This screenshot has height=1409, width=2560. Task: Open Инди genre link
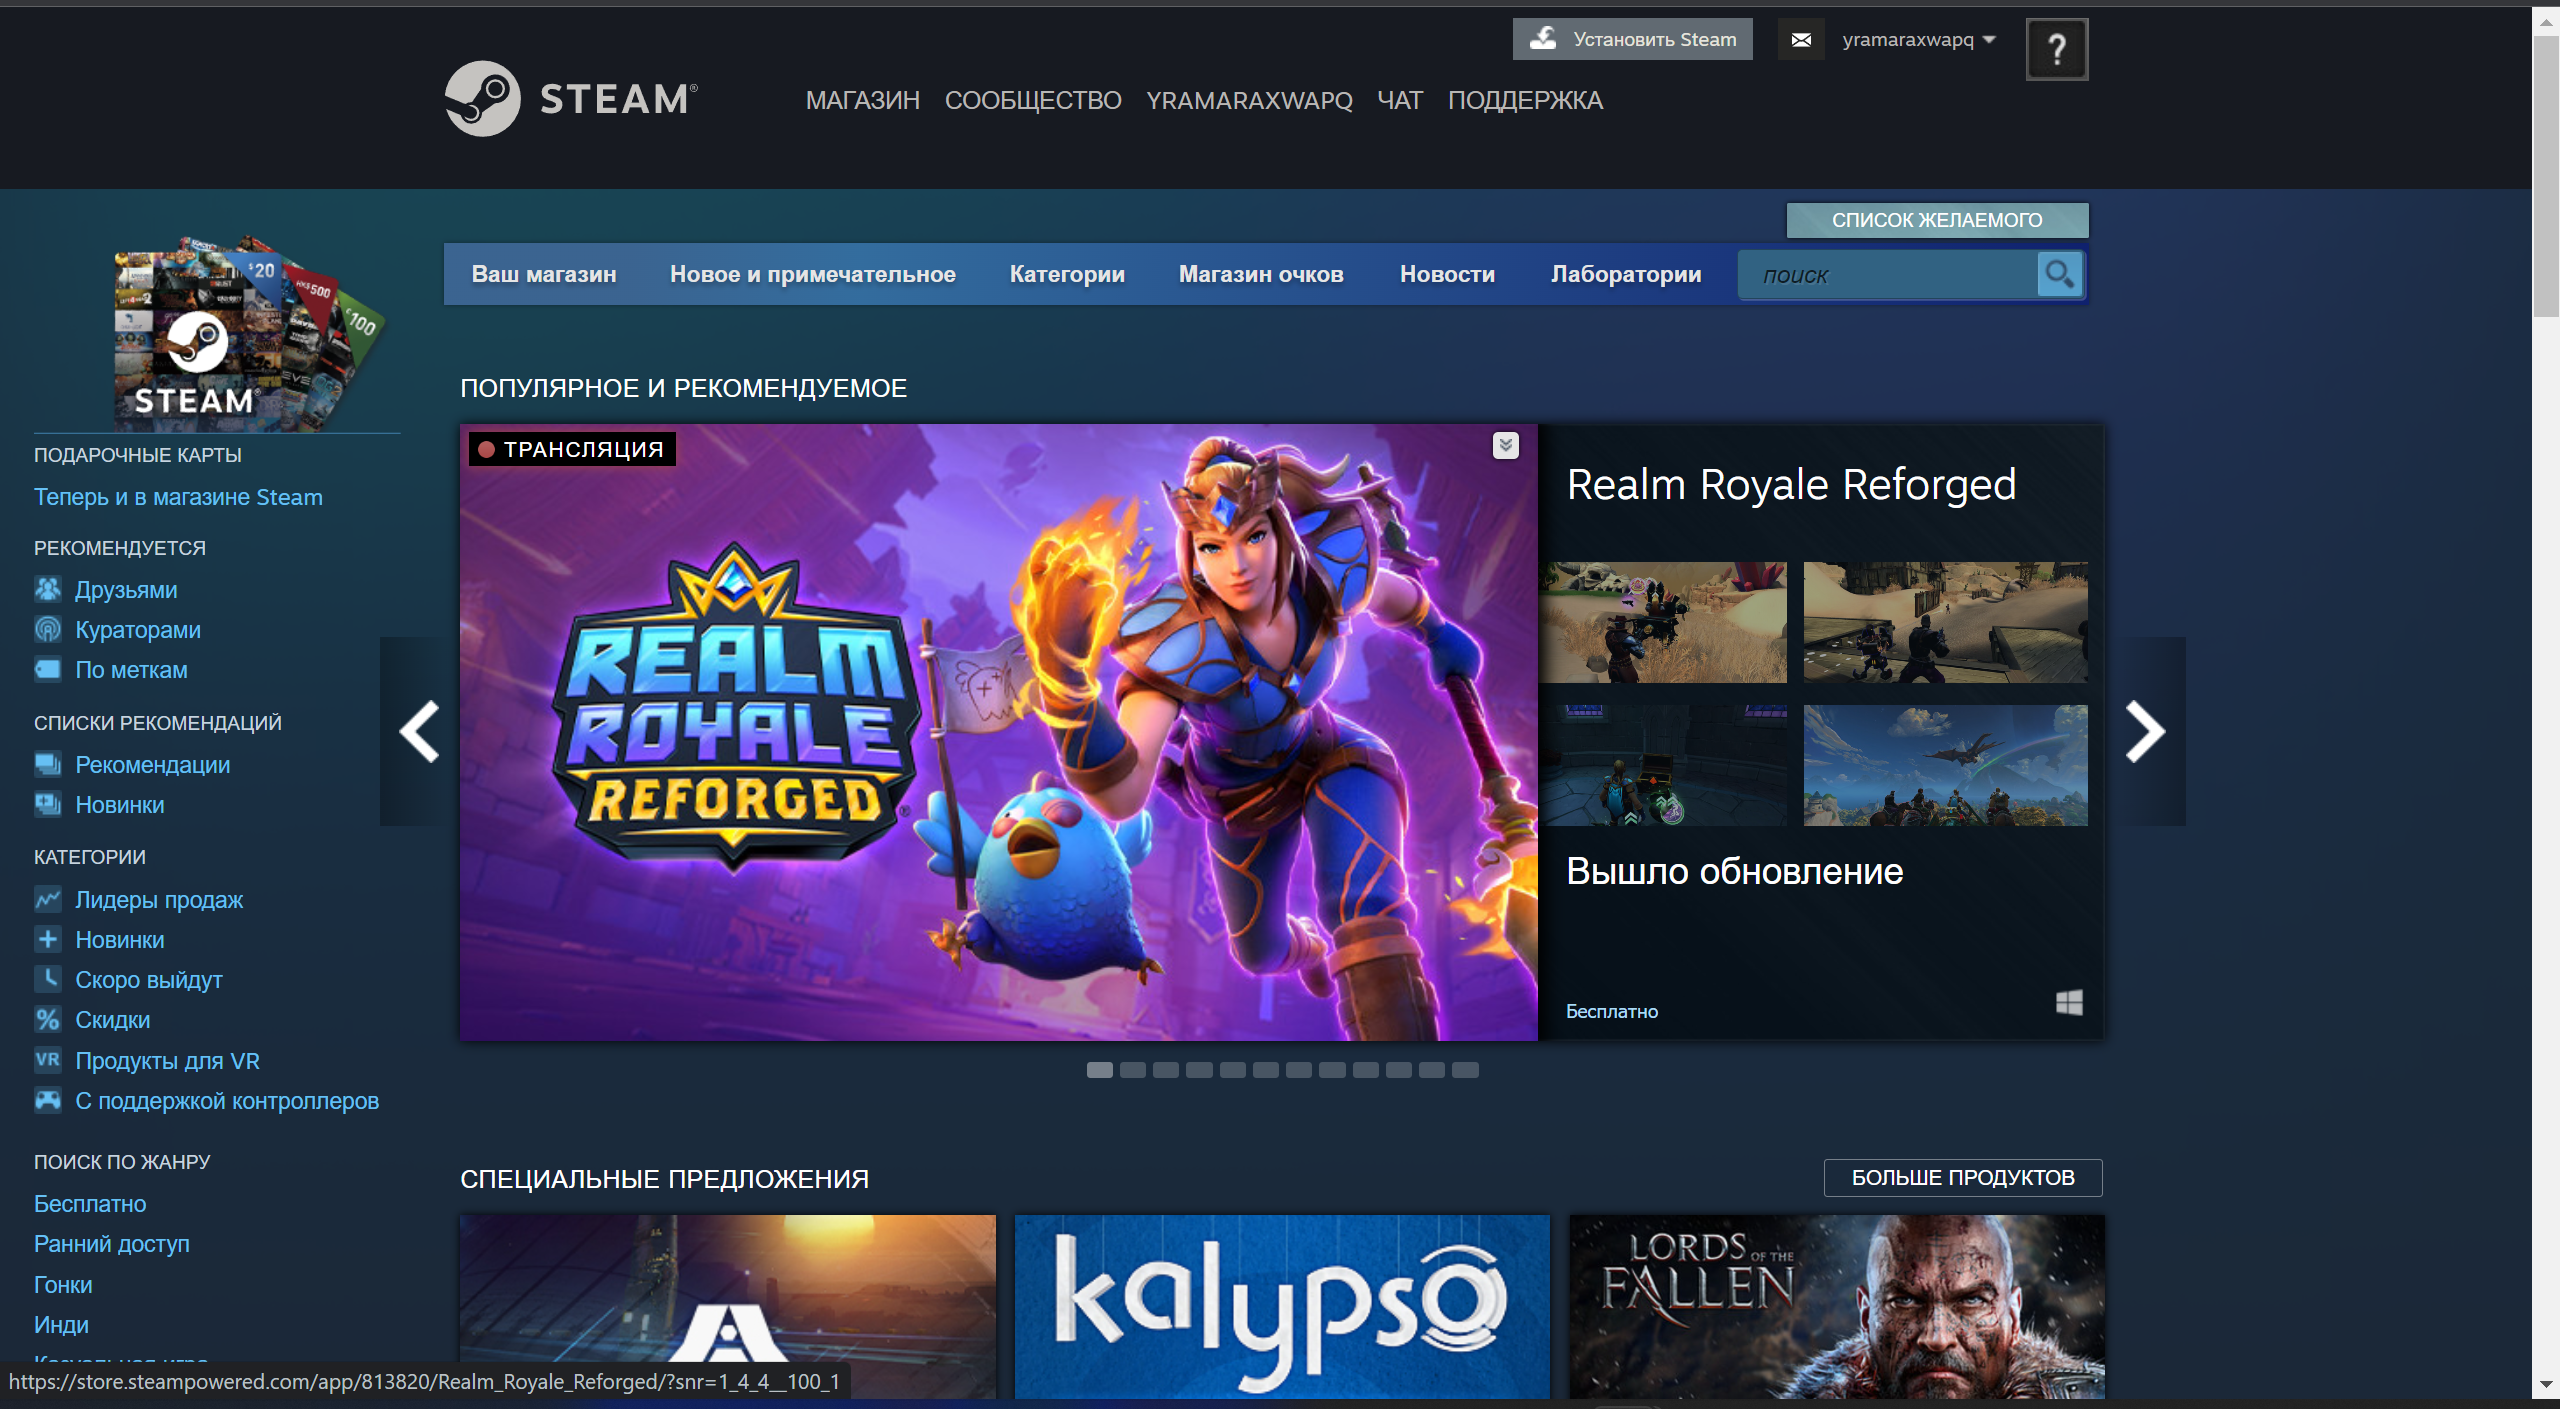61,1325
